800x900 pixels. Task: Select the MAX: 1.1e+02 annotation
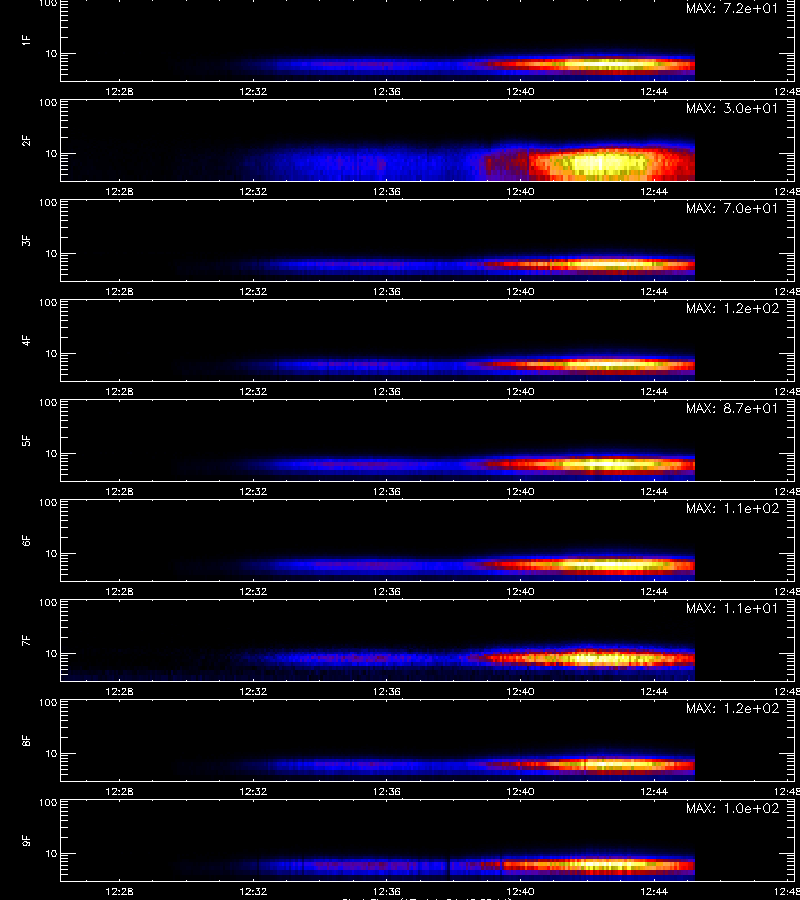tap(732, 509)
